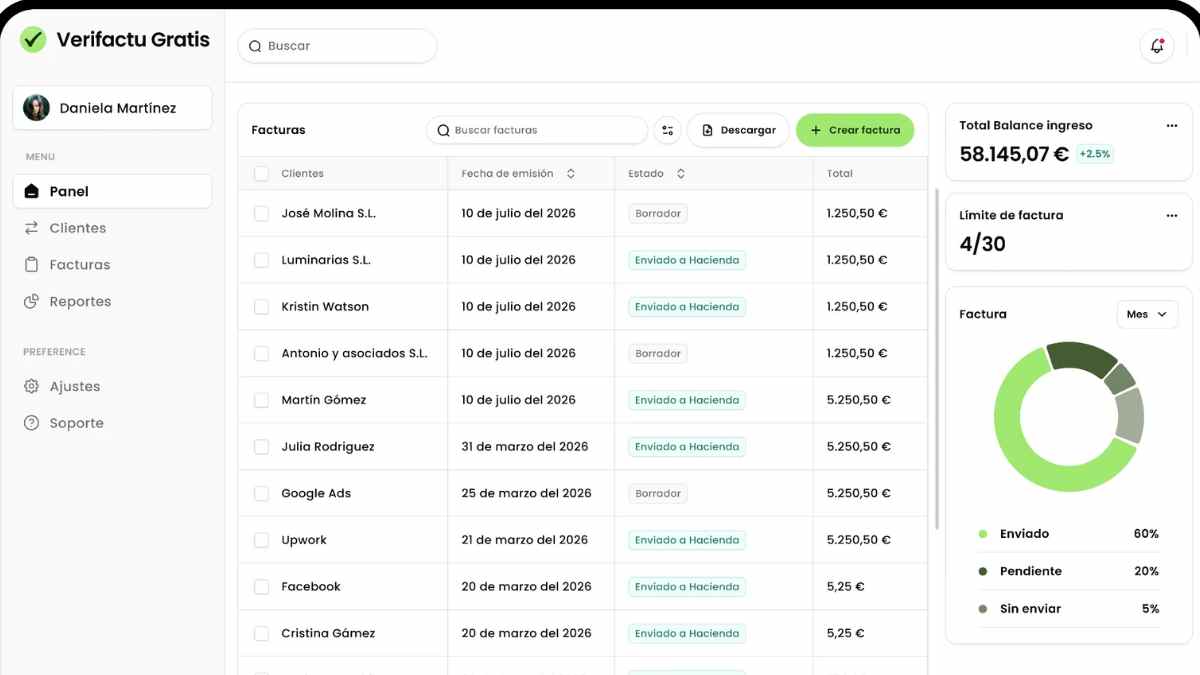
Task: Click Daniela Martinez profile avatar
Action: (x=37, y=108)
